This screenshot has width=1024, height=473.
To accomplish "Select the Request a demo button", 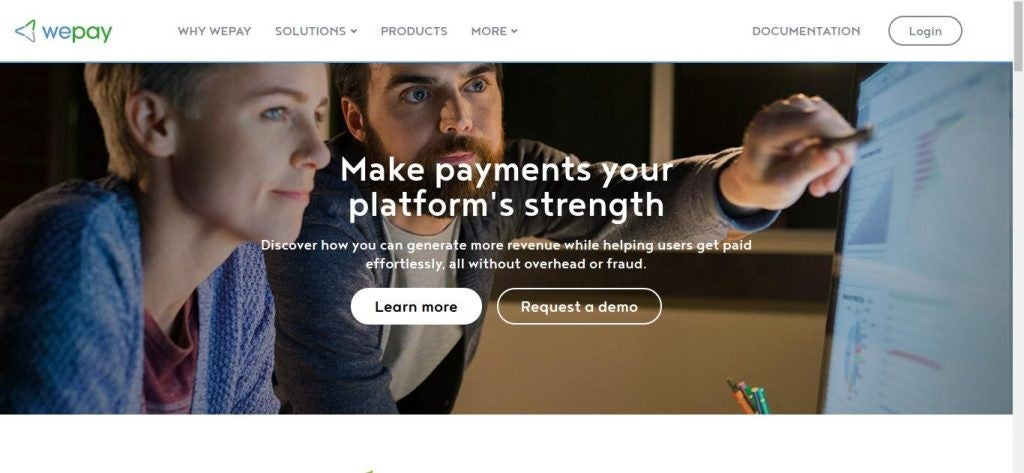I will click(x=579, y=306).
